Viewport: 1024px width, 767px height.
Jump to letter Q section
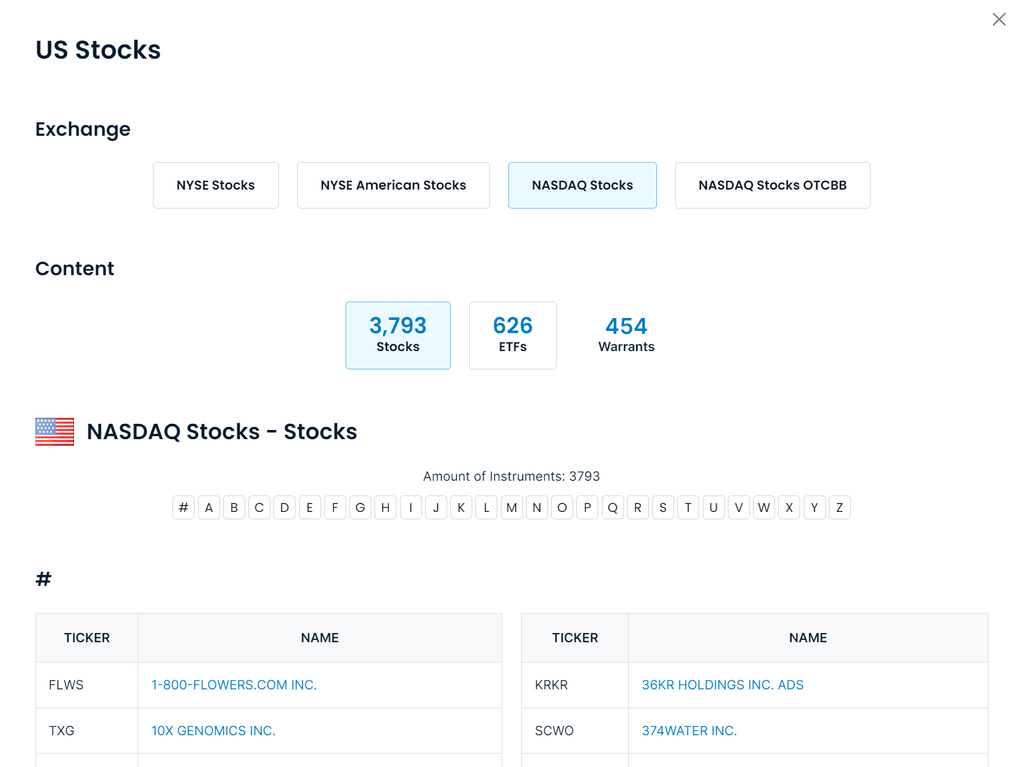coord(612,508)
